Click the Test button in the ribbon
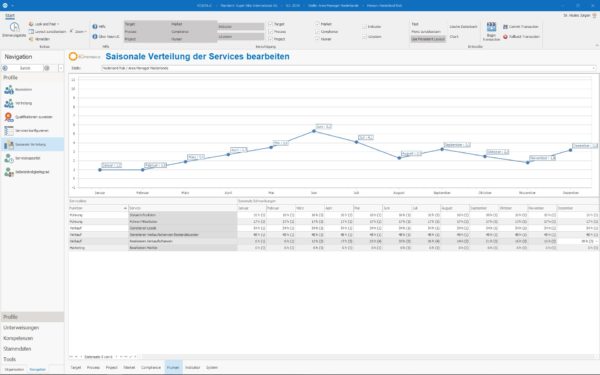 415,24
